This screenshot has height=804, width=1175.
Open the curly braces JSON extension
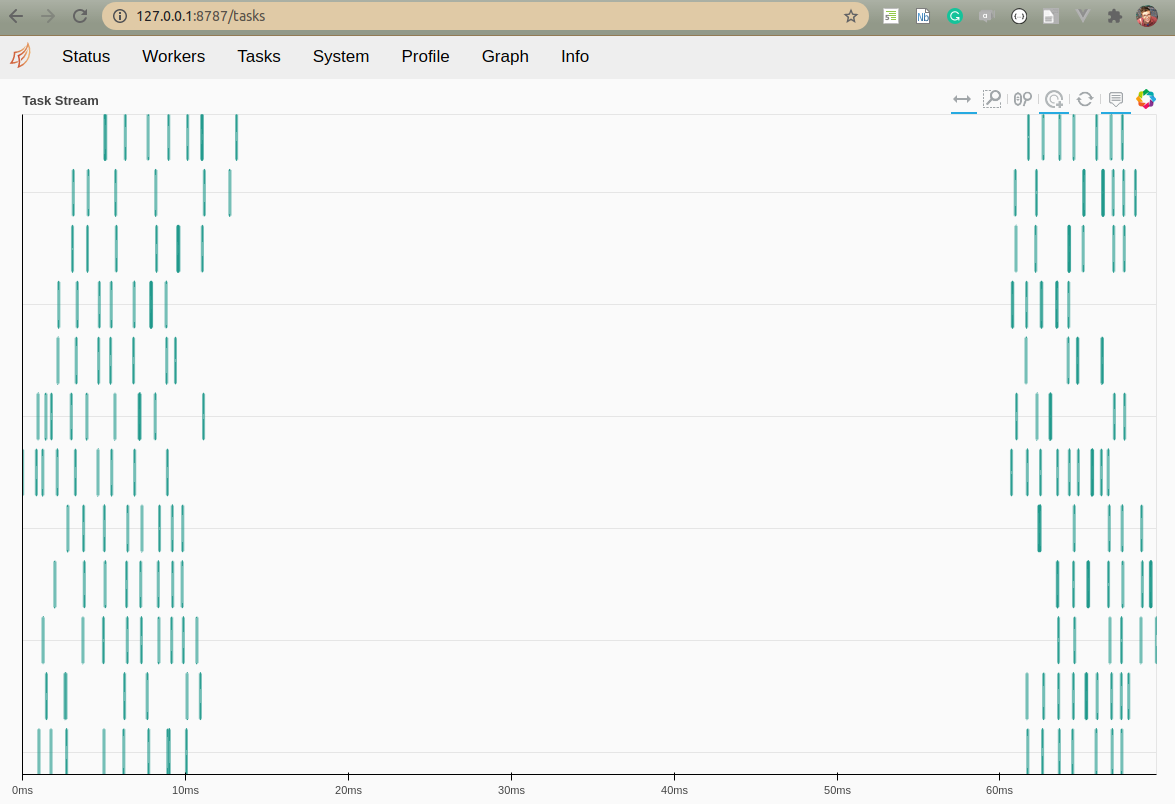(1019, 16)
